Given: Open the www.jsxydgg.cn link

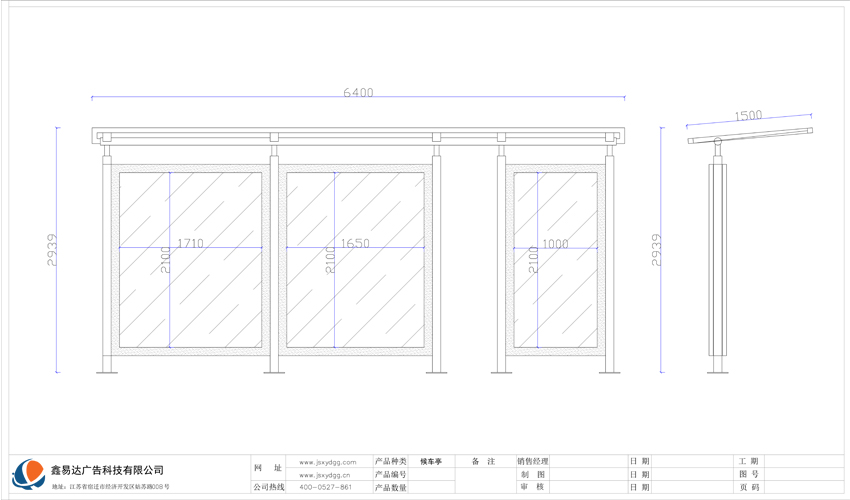Looking at the screenshot, I should [324, 475].
